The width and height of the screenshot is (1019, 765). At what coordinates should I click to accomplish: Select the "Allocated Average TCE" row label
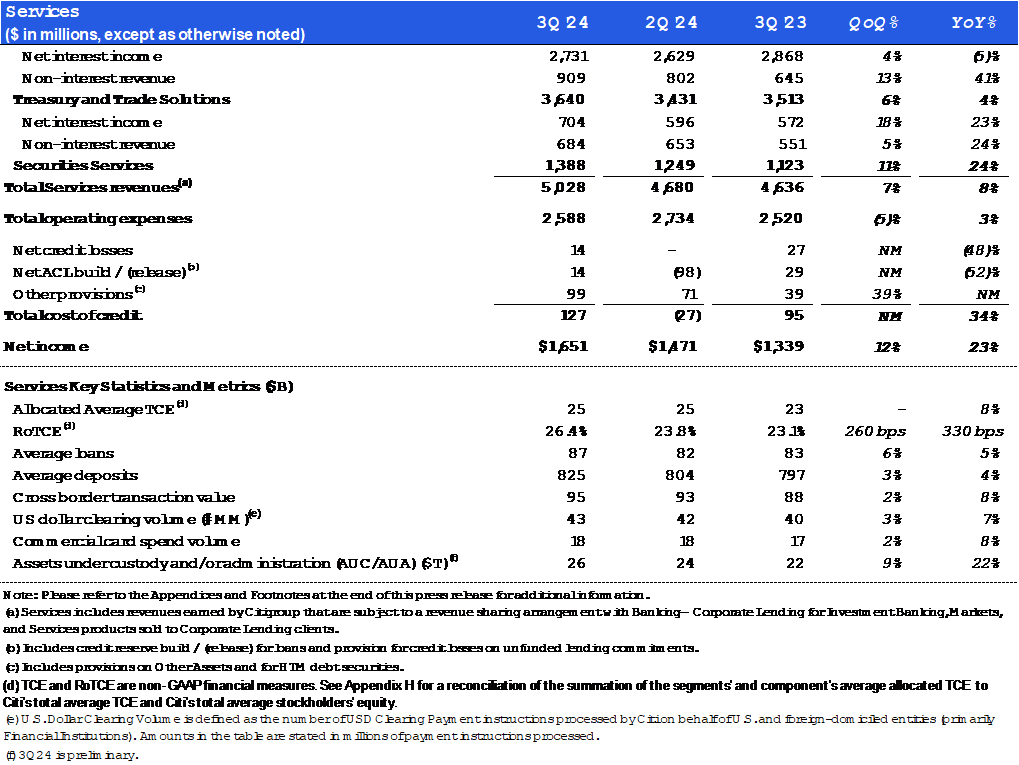coord(101,408)
